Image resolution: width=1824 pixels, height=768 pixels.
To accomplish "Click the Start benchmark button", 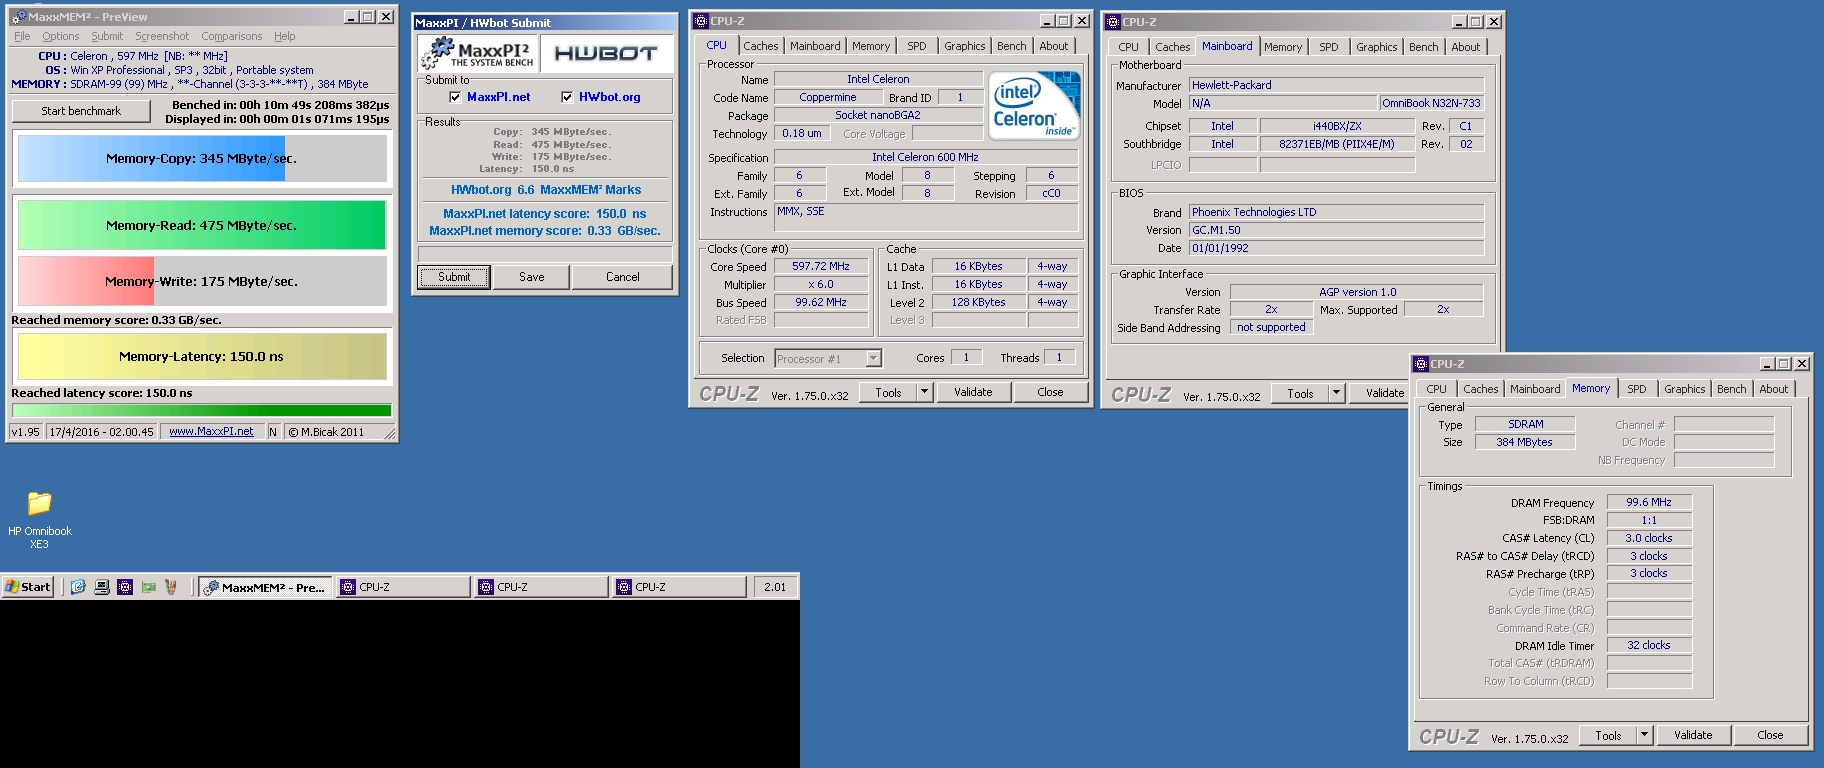I will tap(81, 111).
